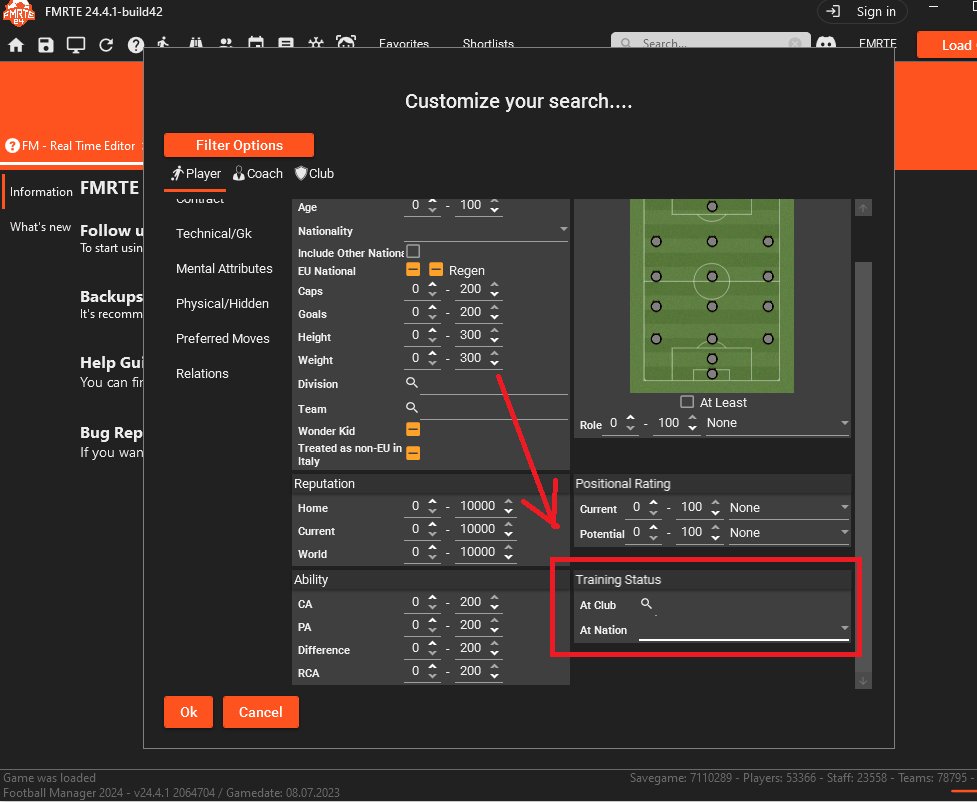Click the Refresh arrow icon in toolbar
The width and height of the screenshot is (977, 802).
[106, 45]
